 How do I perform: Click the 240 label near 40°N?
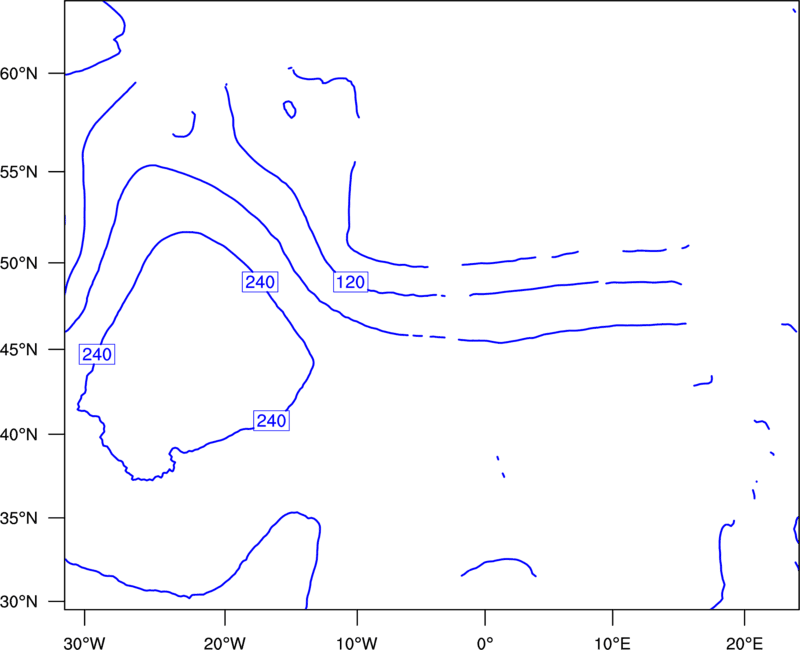pos(271,420)
